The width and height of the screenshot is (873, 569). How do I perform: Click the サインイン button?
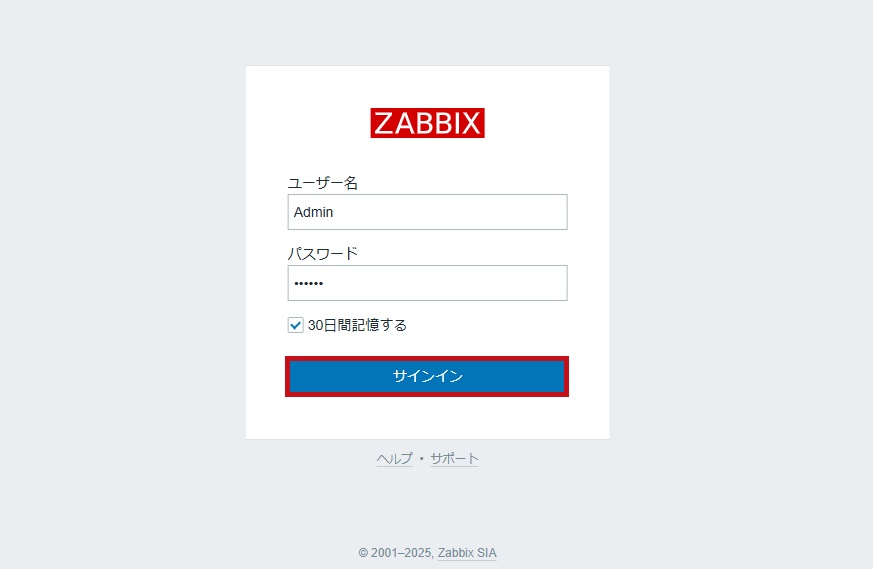point(427,376)
